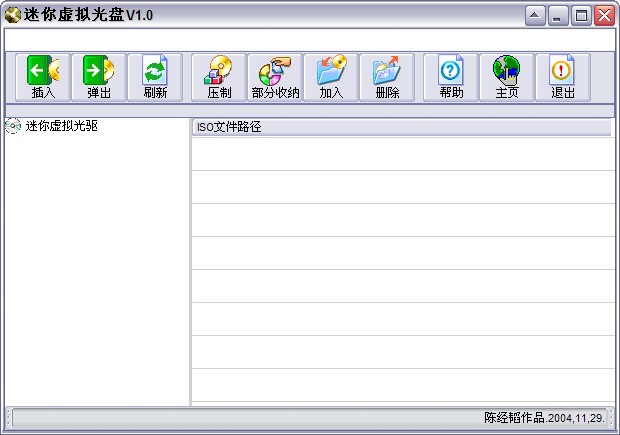Add an ISO with the 加入 icon
This screenshot has width=620, height=435.
pos(331,77)
